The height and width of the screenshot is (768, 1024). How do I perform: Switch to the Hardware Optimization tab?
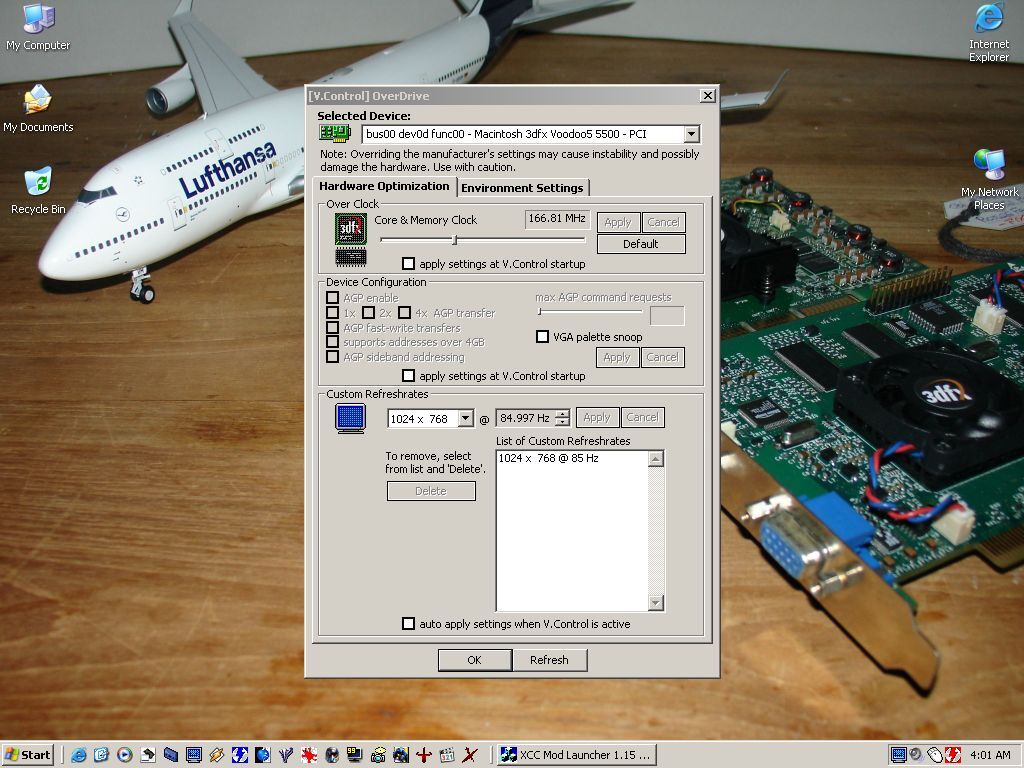(384, 186)
